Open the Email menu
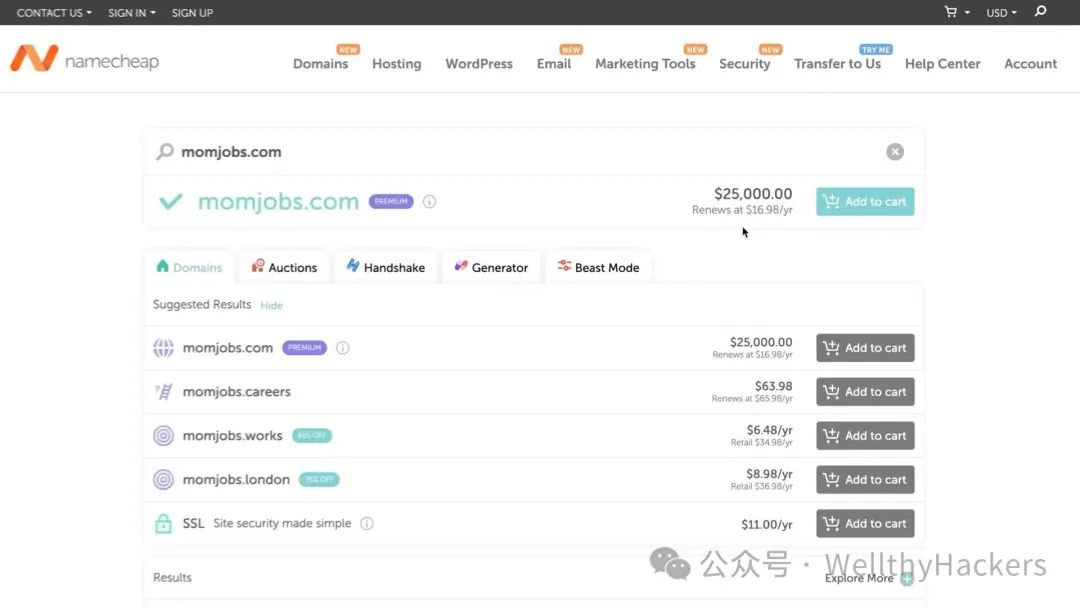The width and height of the screenshot is (1080, 608). click(554, 63)
